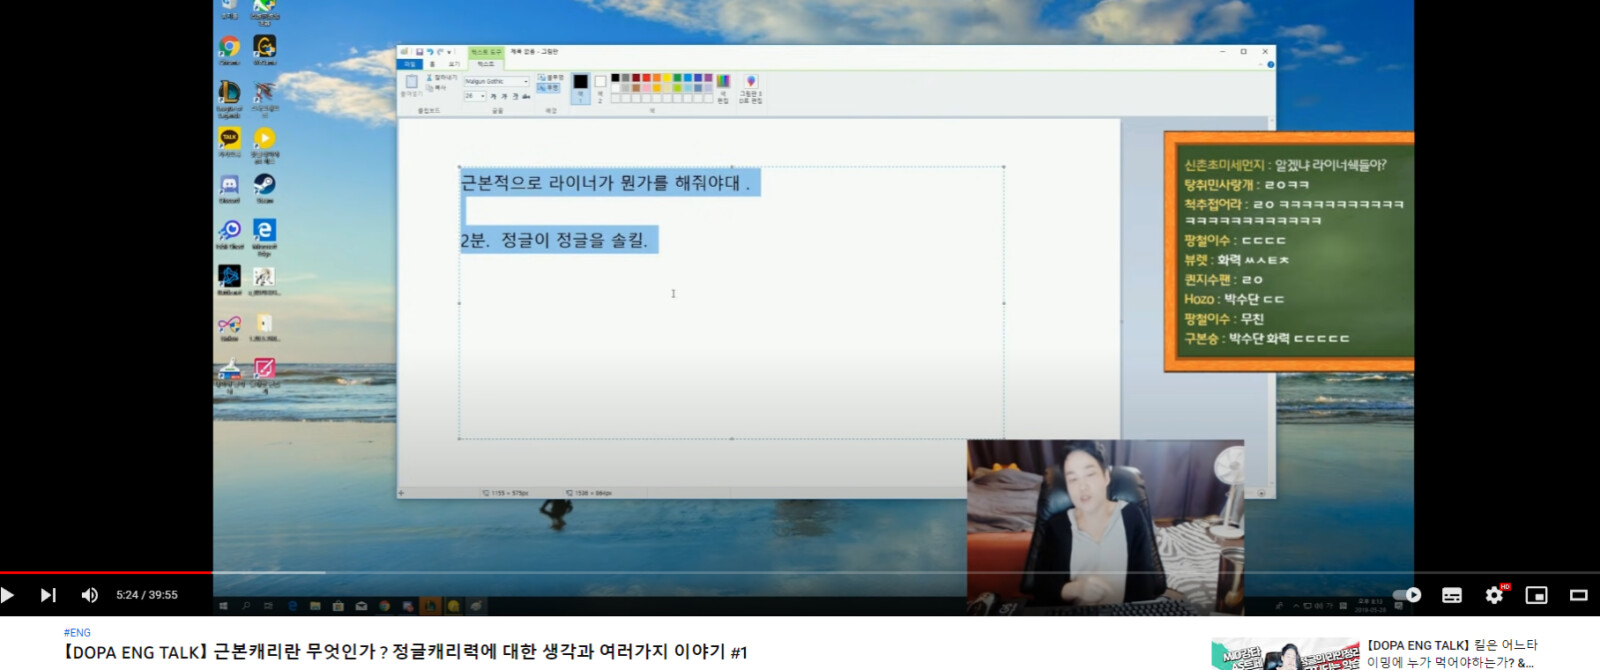Click the Paint save icon in title bar
This screenshot has width=1600, height=670.
coord(419,52)
